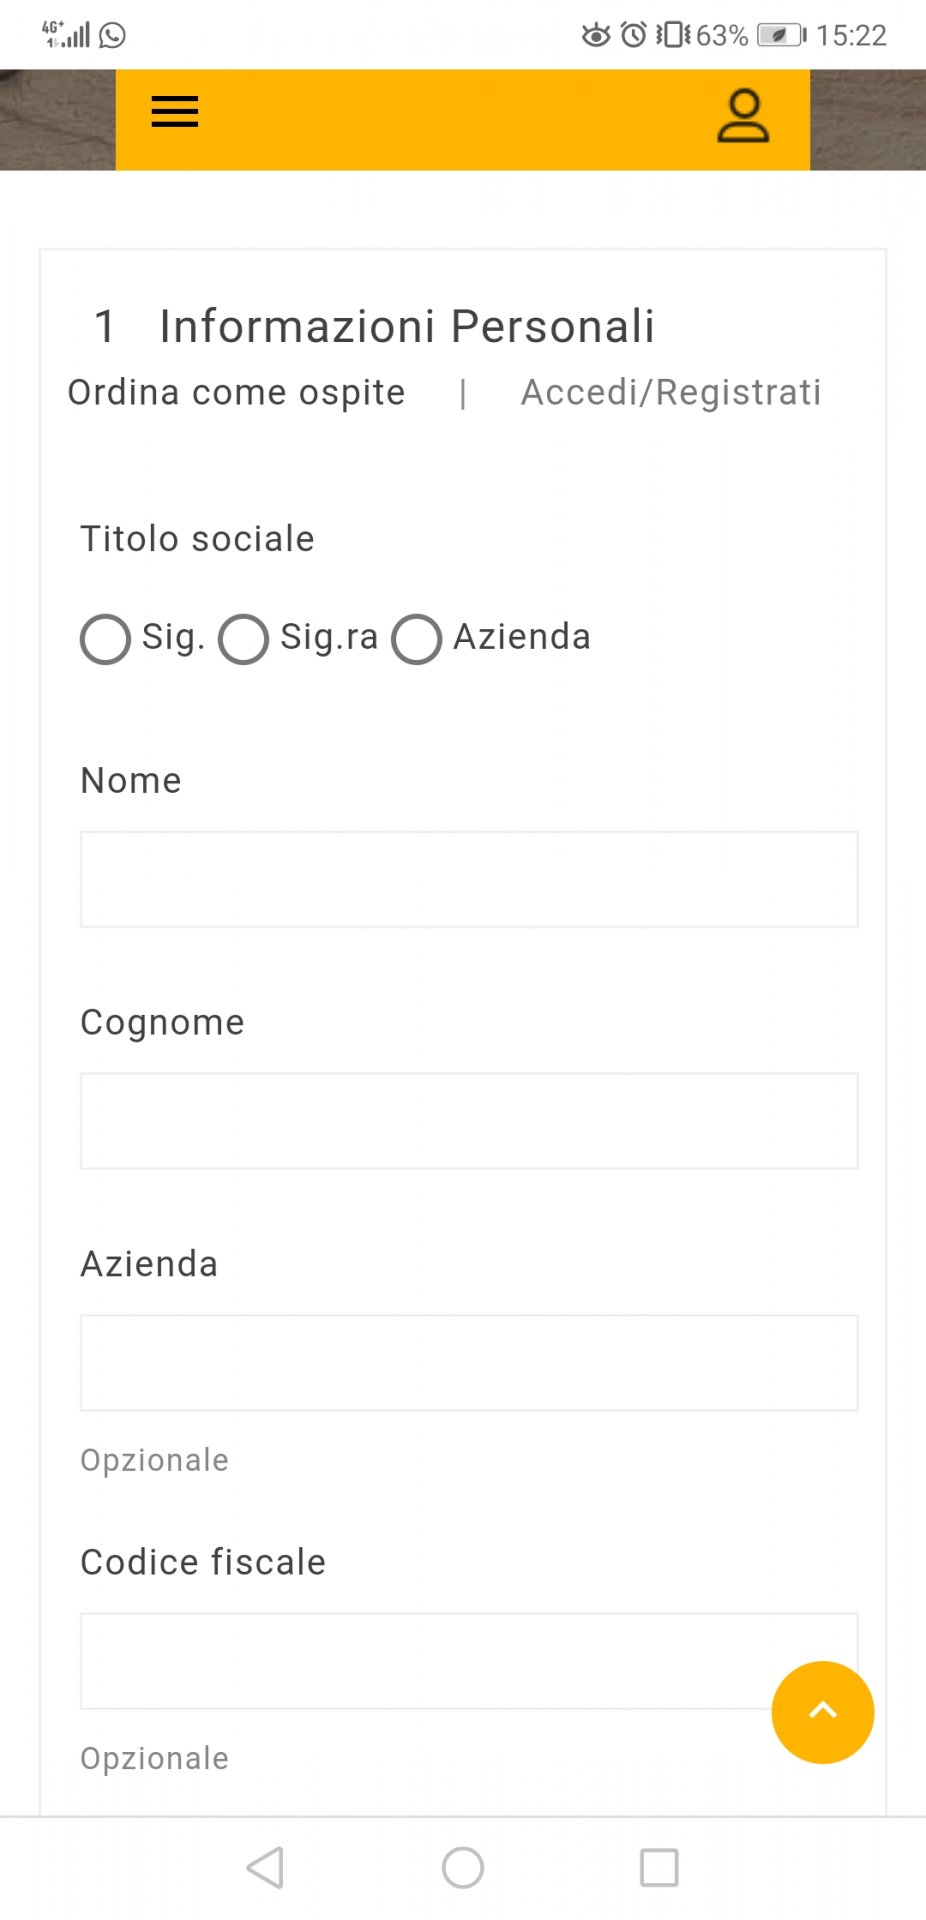Switch to Ordina come ospite tab
The height and width of the screenshot is (1920, 926).
point(236,393)
